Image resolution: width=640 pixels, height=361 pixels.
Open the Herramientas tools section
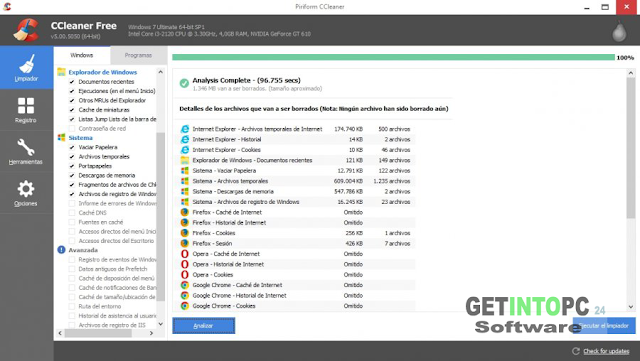(27, 152)
